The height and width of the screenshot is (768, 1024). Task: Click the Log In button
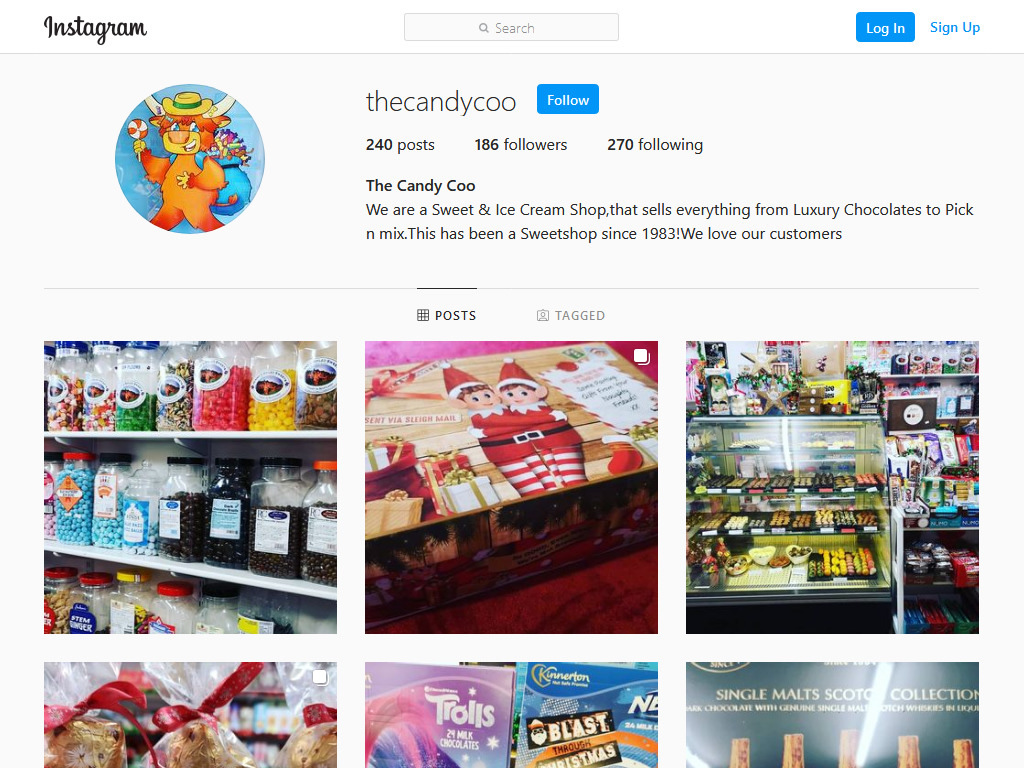pyautogui.click(x=885, y=27)
